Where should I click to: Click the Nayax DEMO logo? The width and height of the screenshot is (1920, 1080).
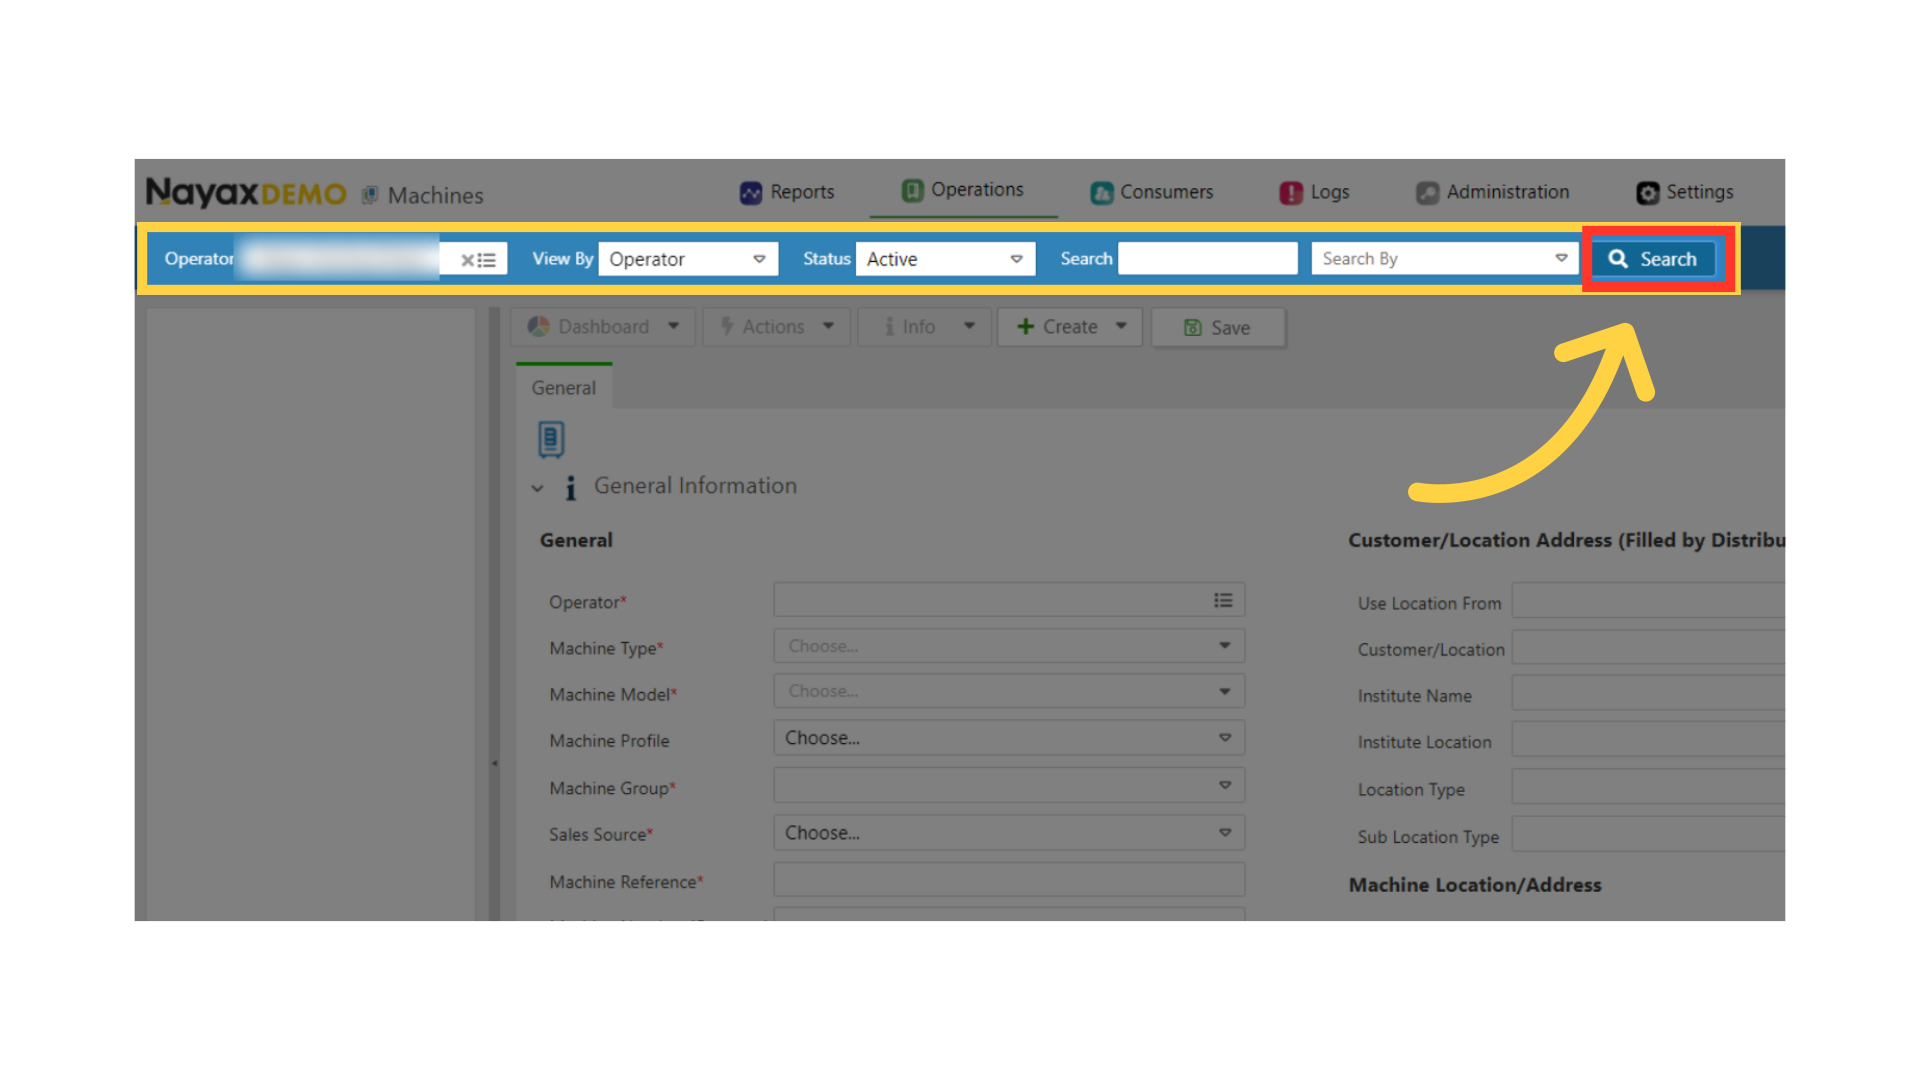coord(246,192)
